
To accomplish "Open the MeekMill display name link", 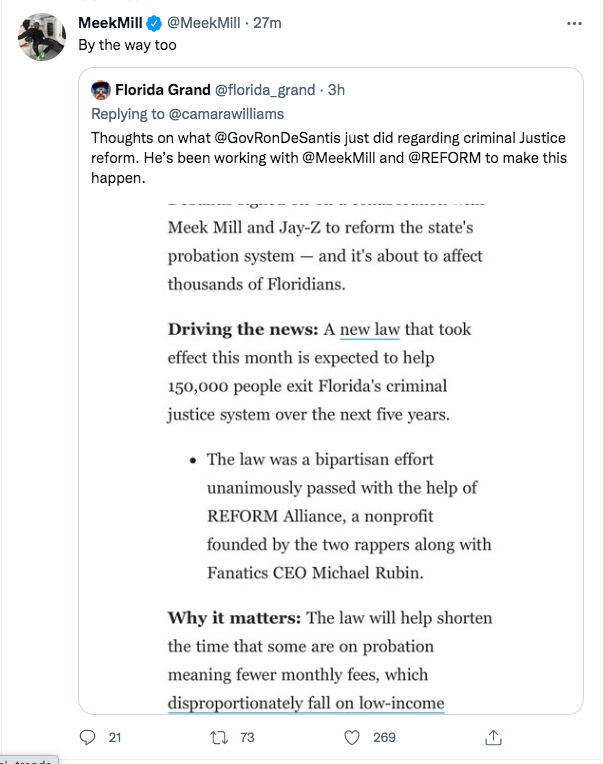I will [110, 23].
